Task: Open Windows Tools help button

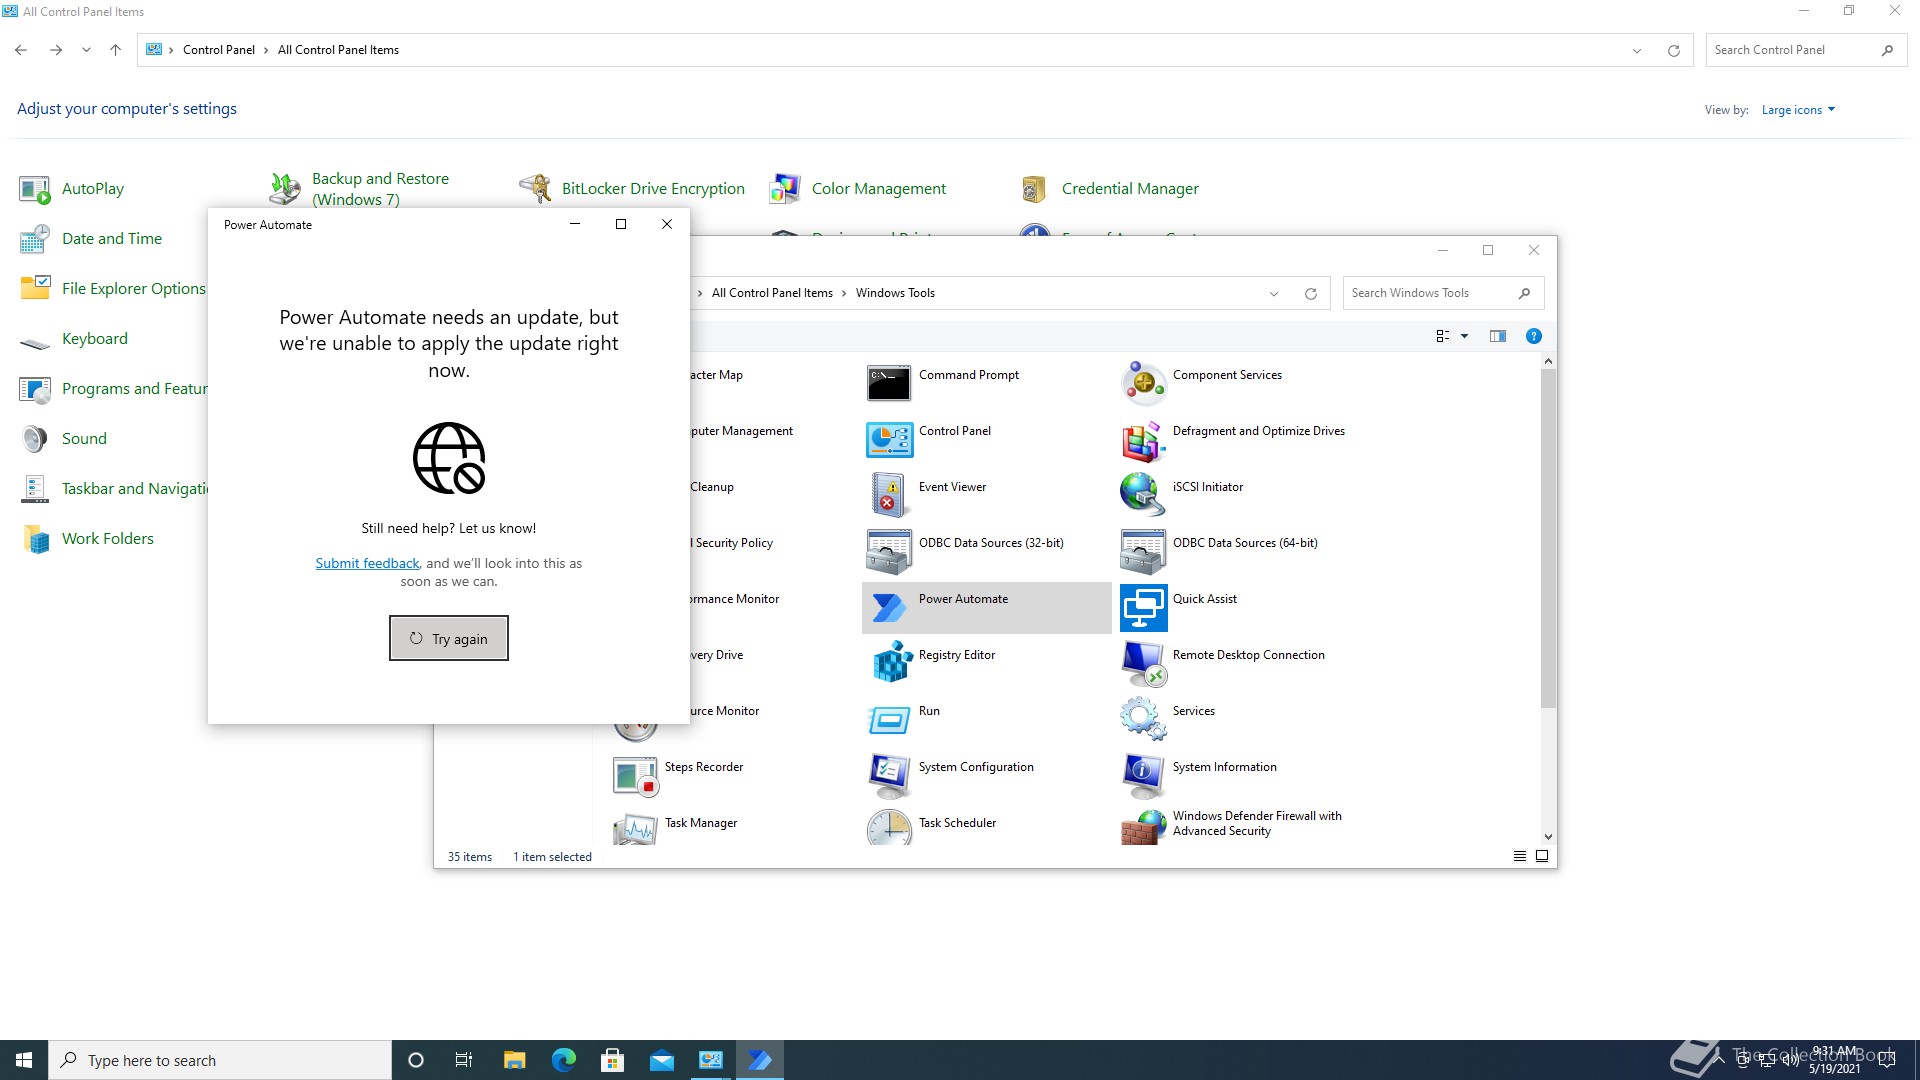Action: point(1534,337)
